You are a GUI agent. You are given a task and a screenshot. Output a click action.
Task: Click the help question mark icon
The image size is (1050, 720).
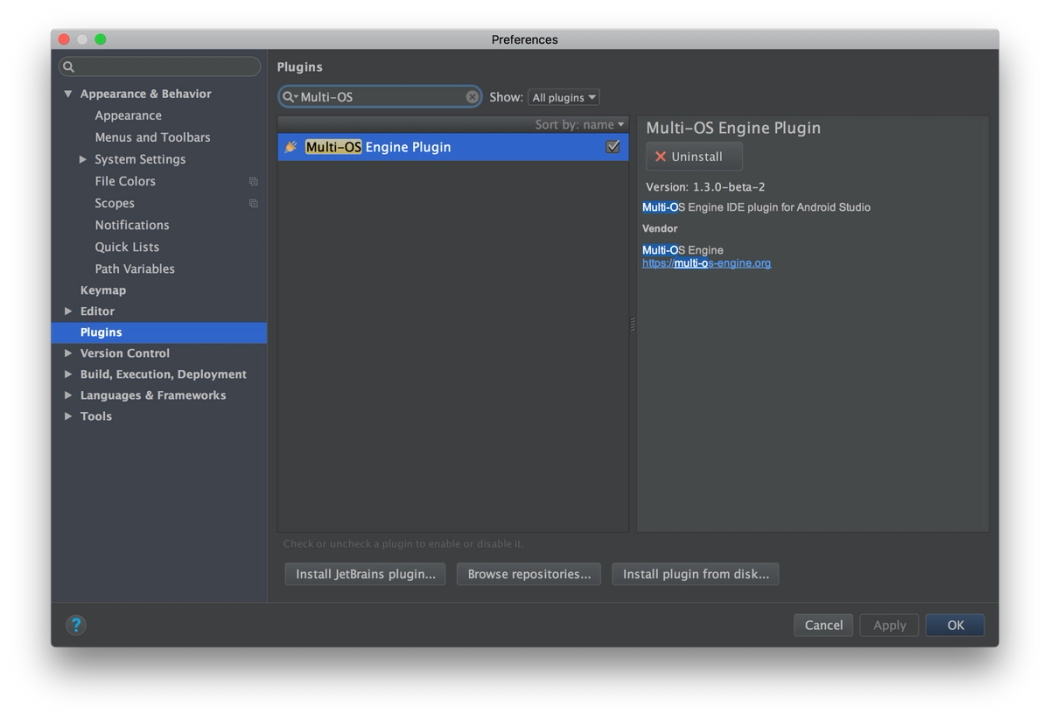77,625
